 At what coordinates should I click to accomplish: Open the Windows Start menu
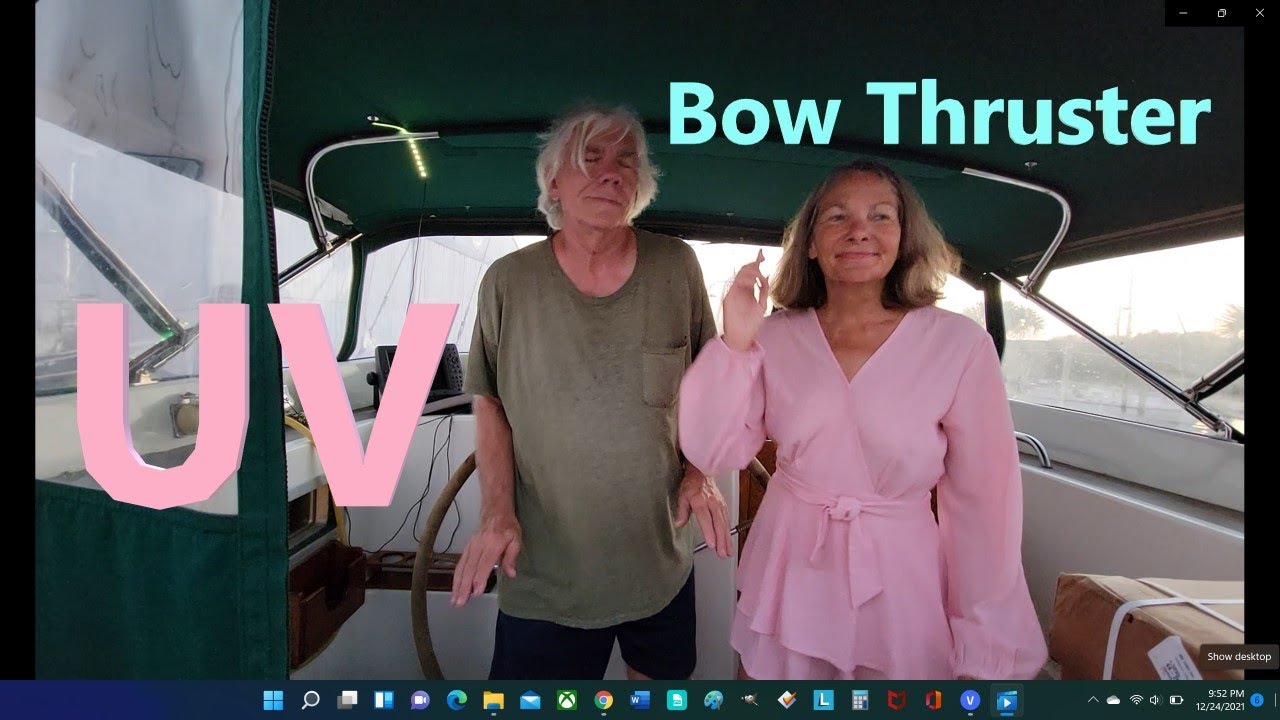273,700
